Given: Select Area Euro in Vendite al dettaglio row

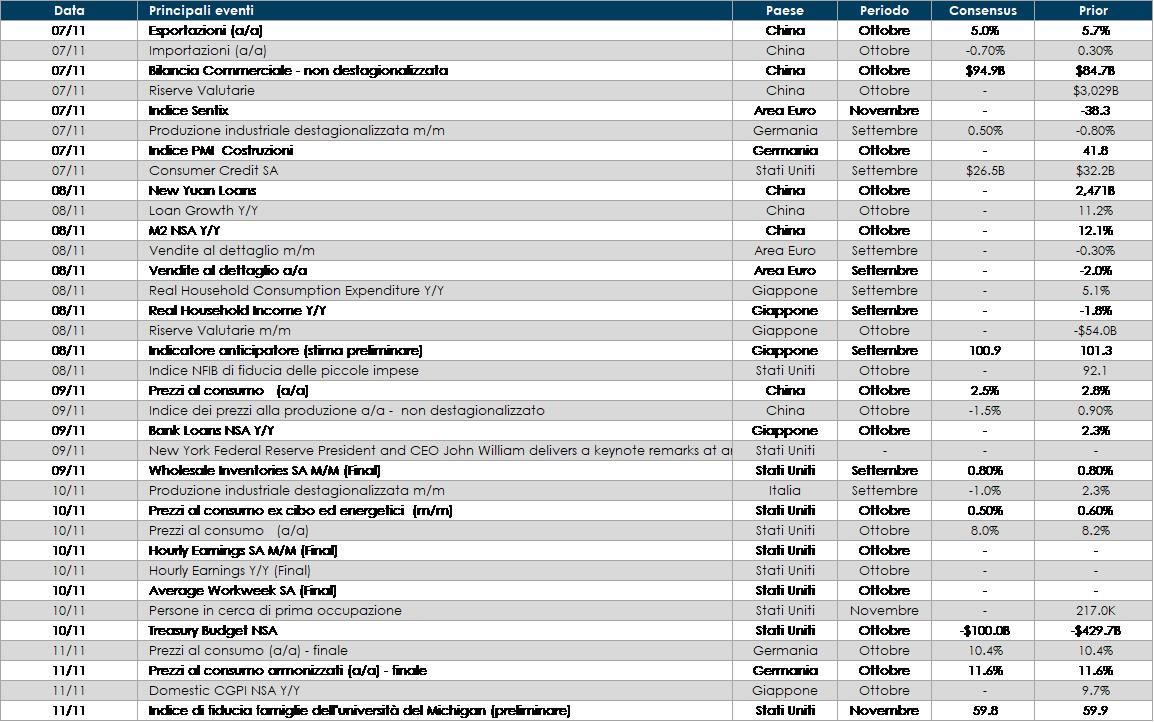Looking at the screenshot, I should (785, 251).
